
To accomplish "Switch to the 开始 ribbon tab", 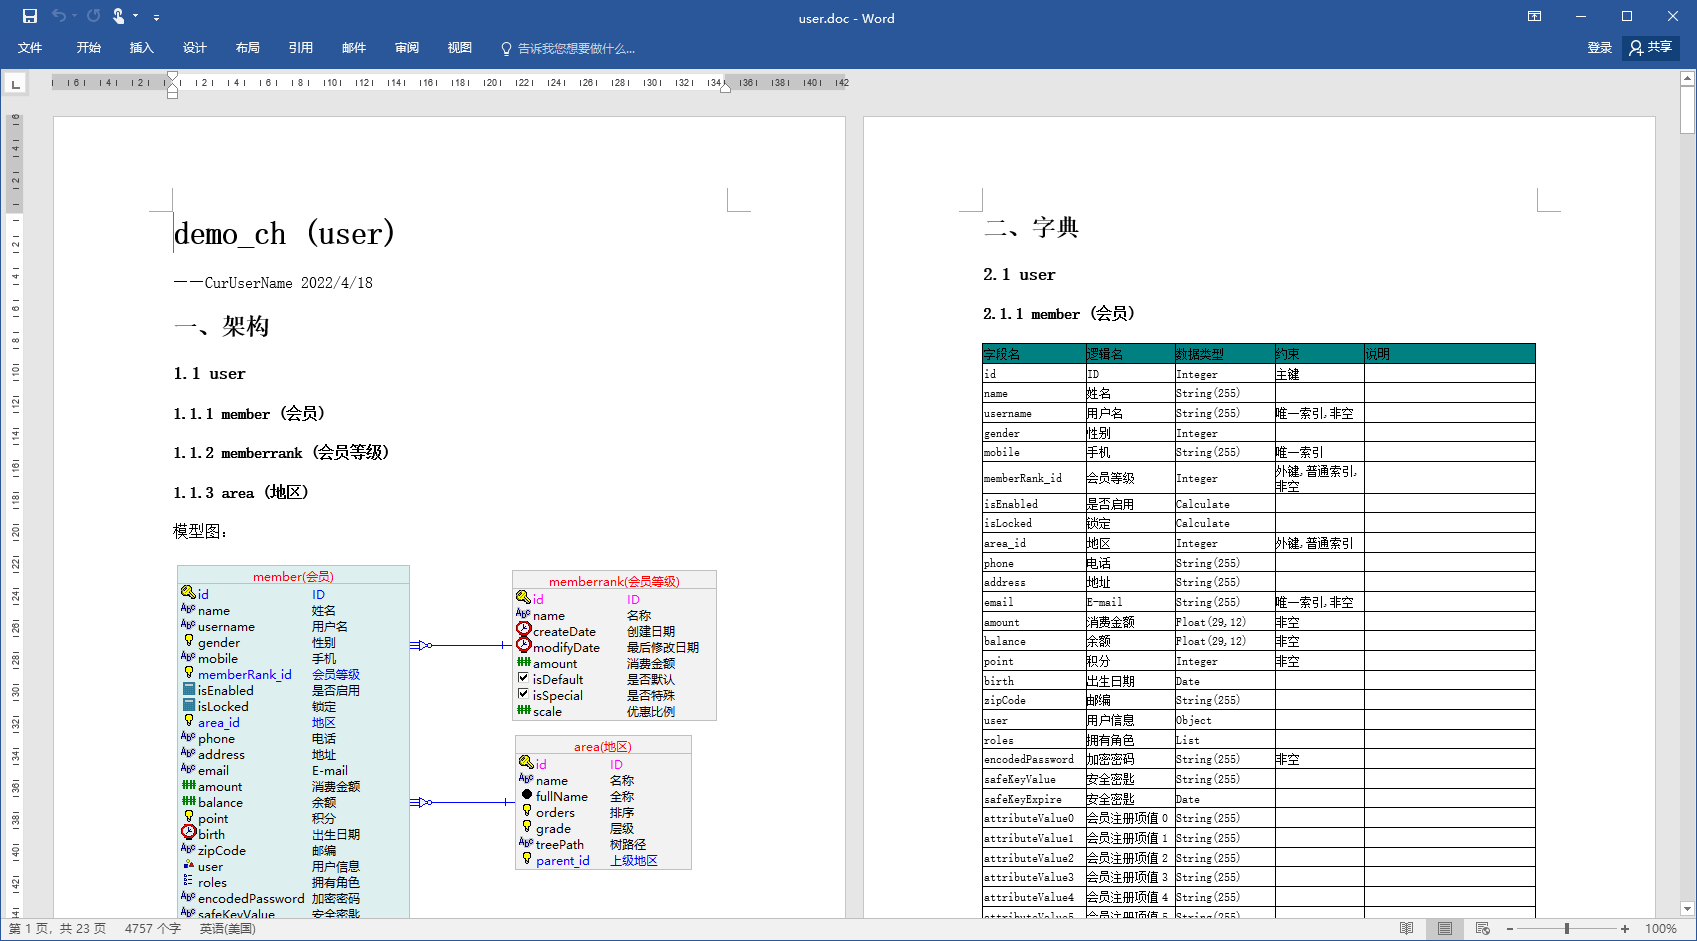I will [89, 48].
